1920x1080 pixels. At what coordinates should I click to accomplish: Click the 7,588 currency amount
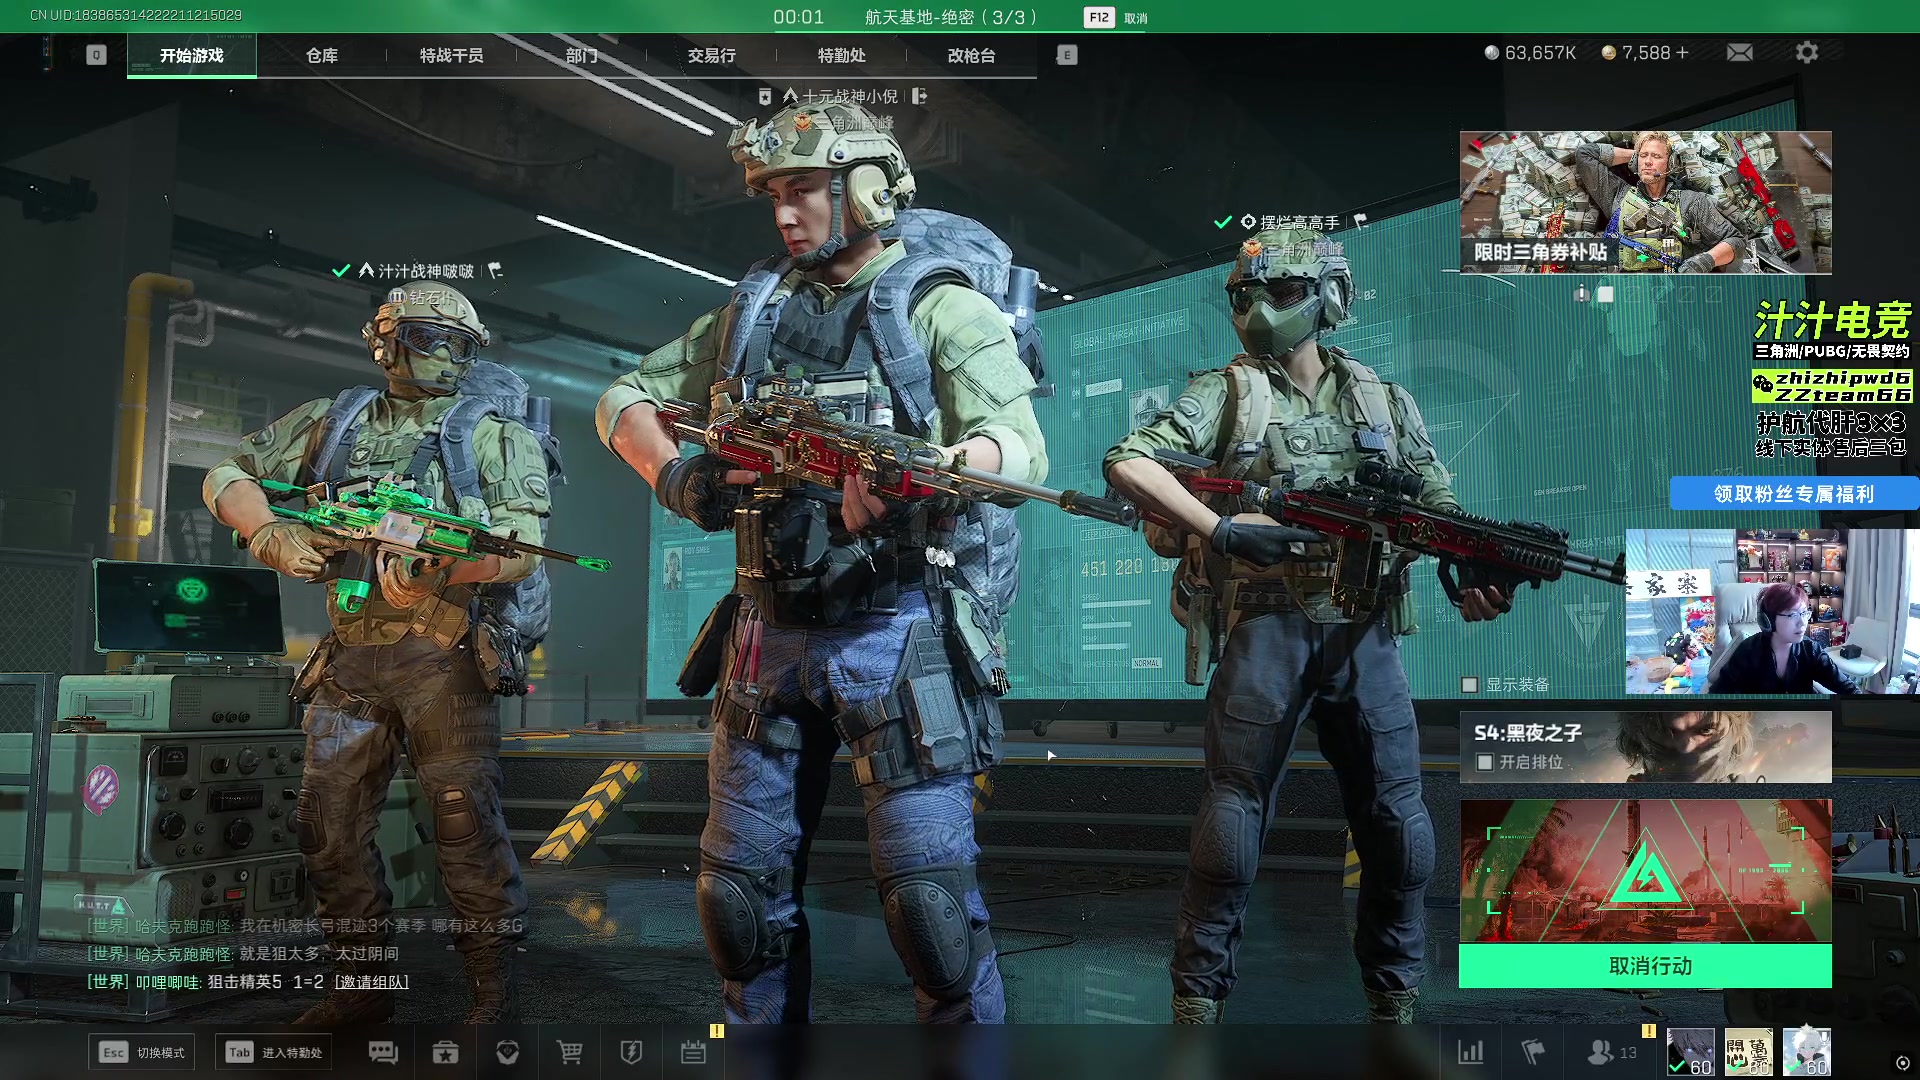tap(1645, 52)
